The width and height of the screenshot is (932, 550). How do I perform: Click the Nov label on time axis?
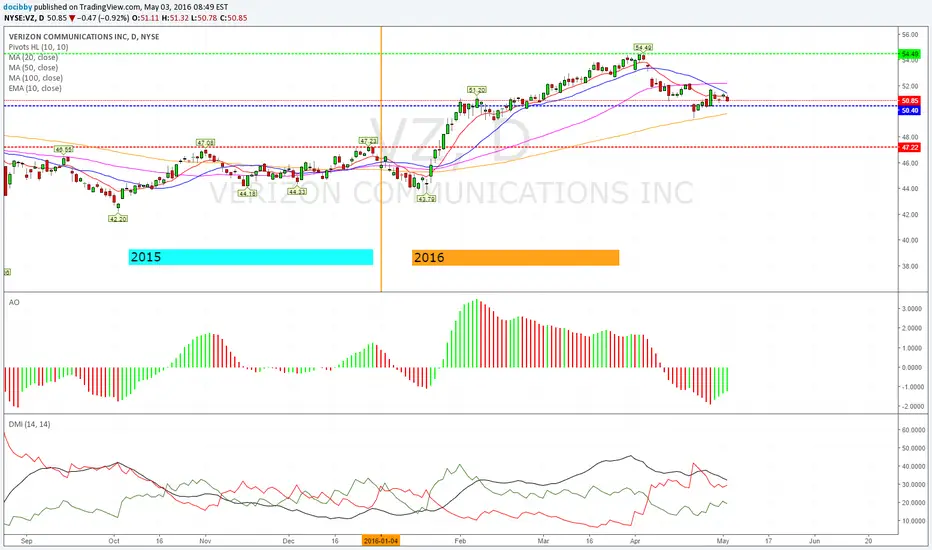205,541
